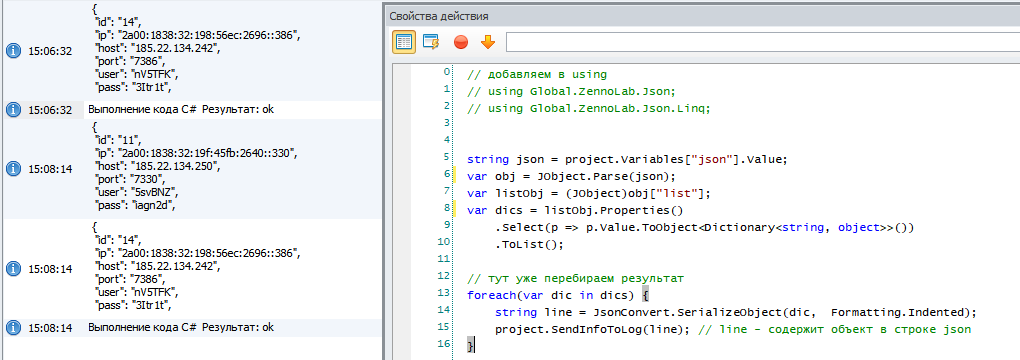Click the 'Свойства действия' panel title
This screenshot has width=1020, height=360.
click(x=438, y=16)
